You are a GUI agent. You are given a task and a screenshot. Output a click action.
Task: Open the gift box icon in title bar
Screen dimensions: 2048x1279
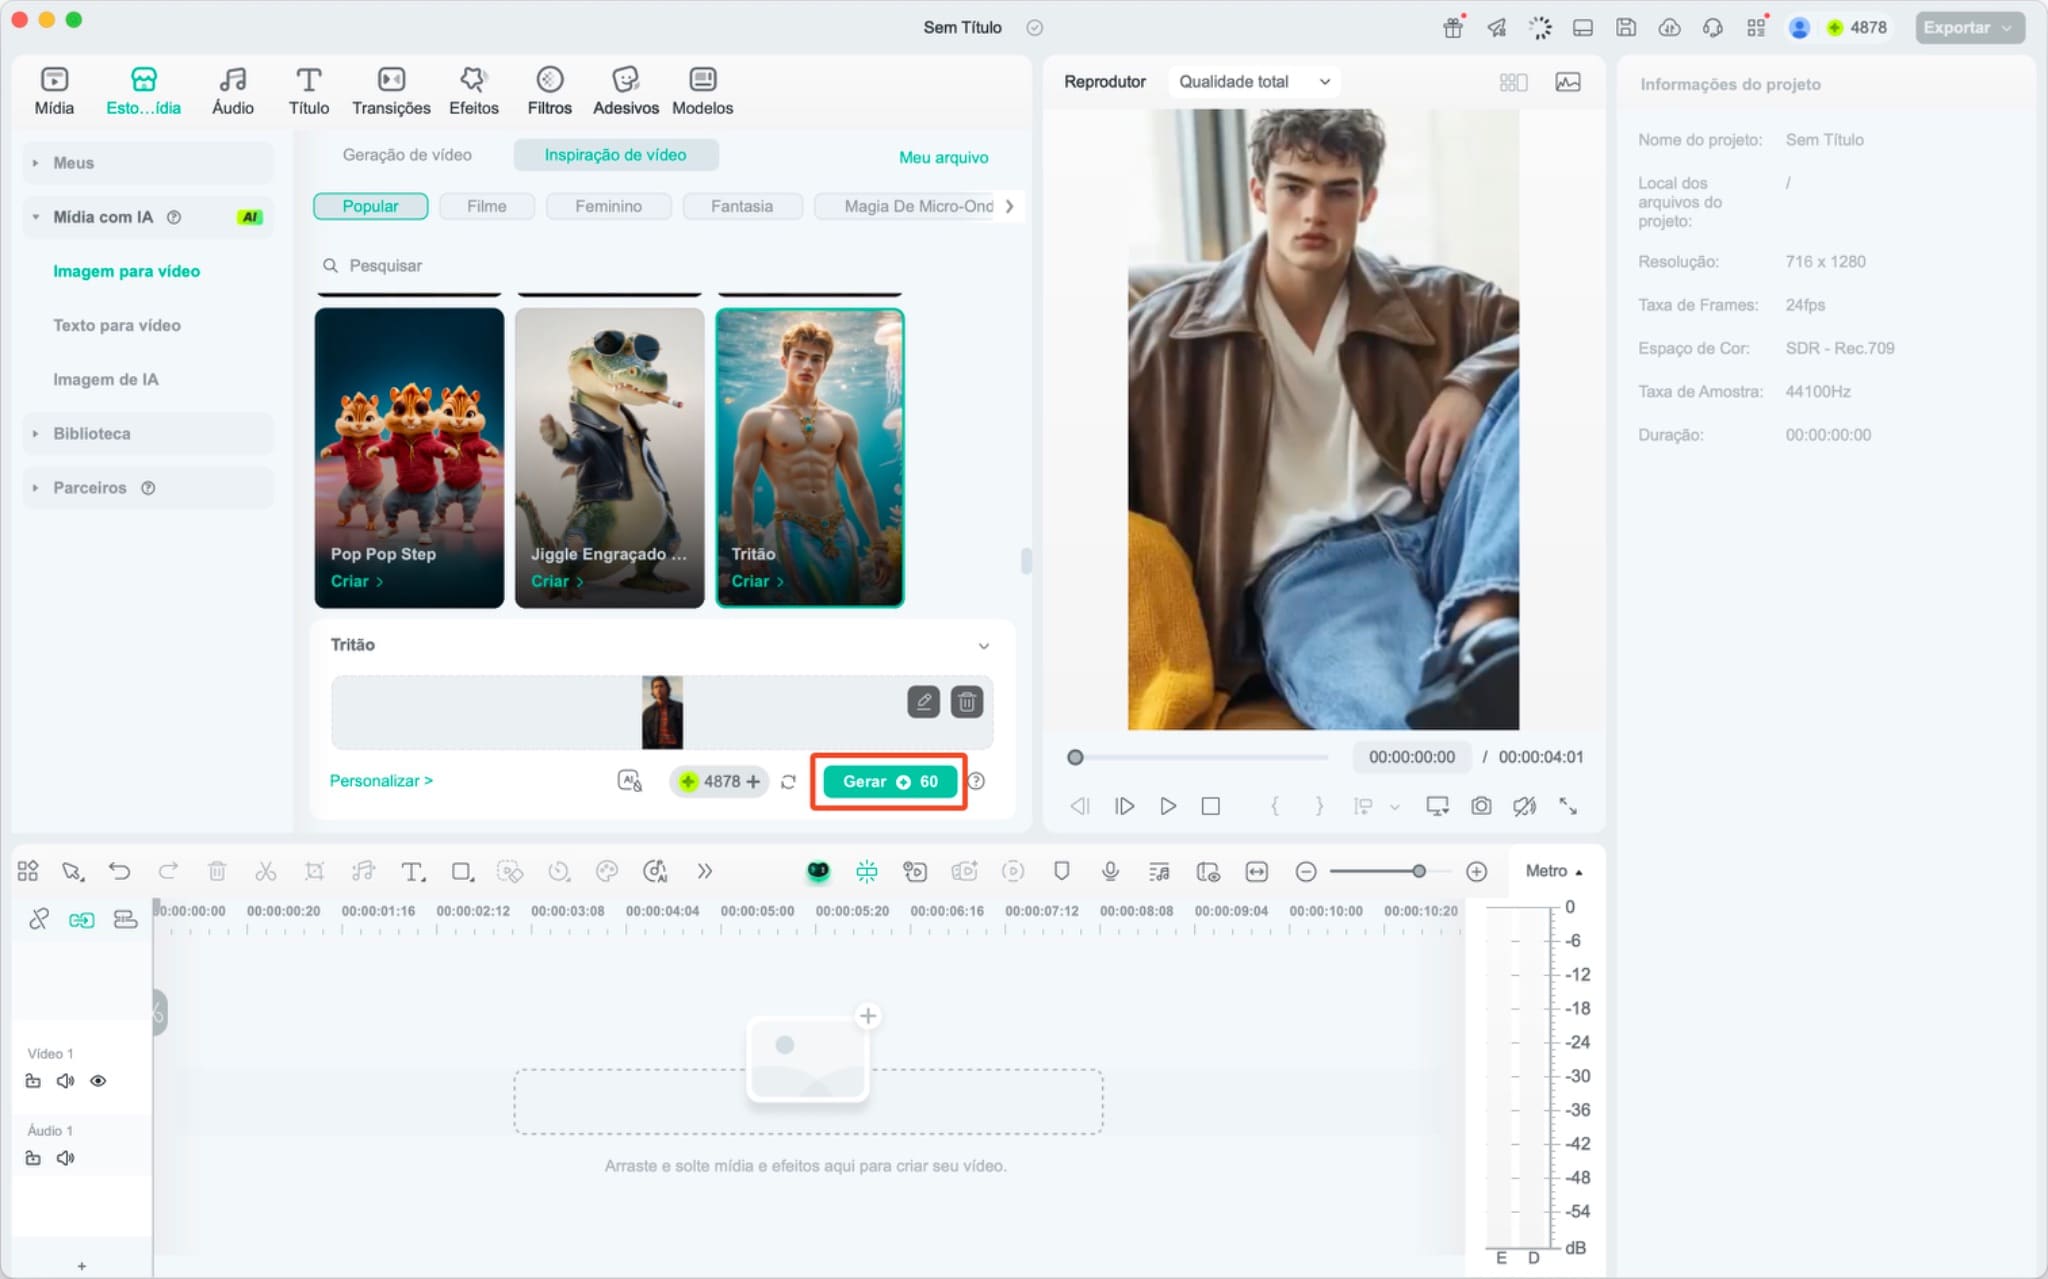1453,28
